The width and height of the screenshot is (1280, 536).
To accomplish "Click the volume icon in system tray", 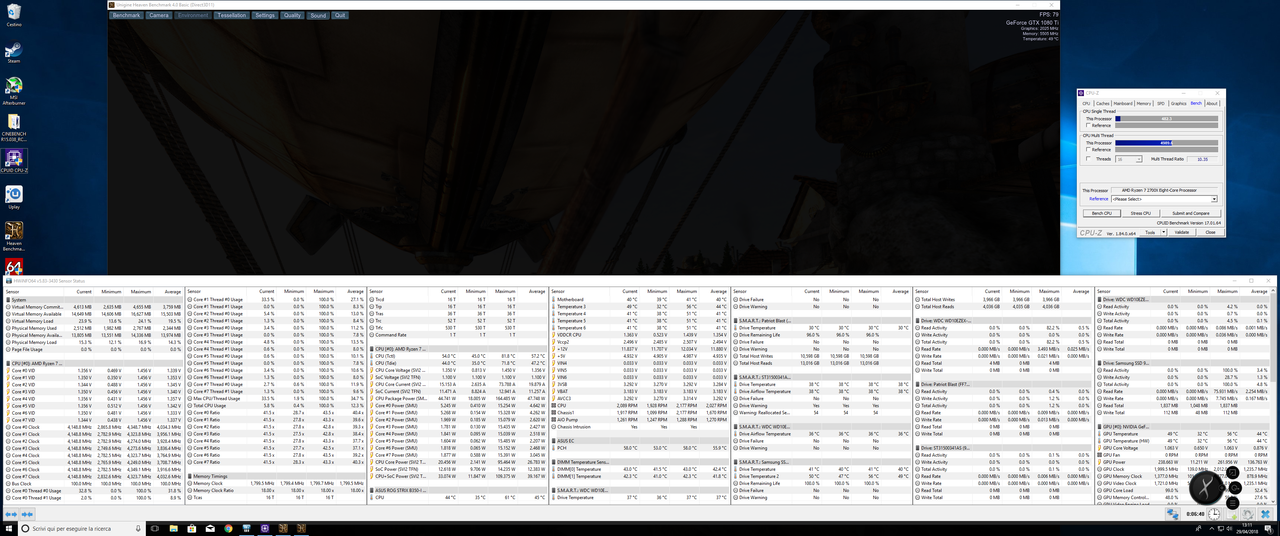I will click(x=1230, y=528).
